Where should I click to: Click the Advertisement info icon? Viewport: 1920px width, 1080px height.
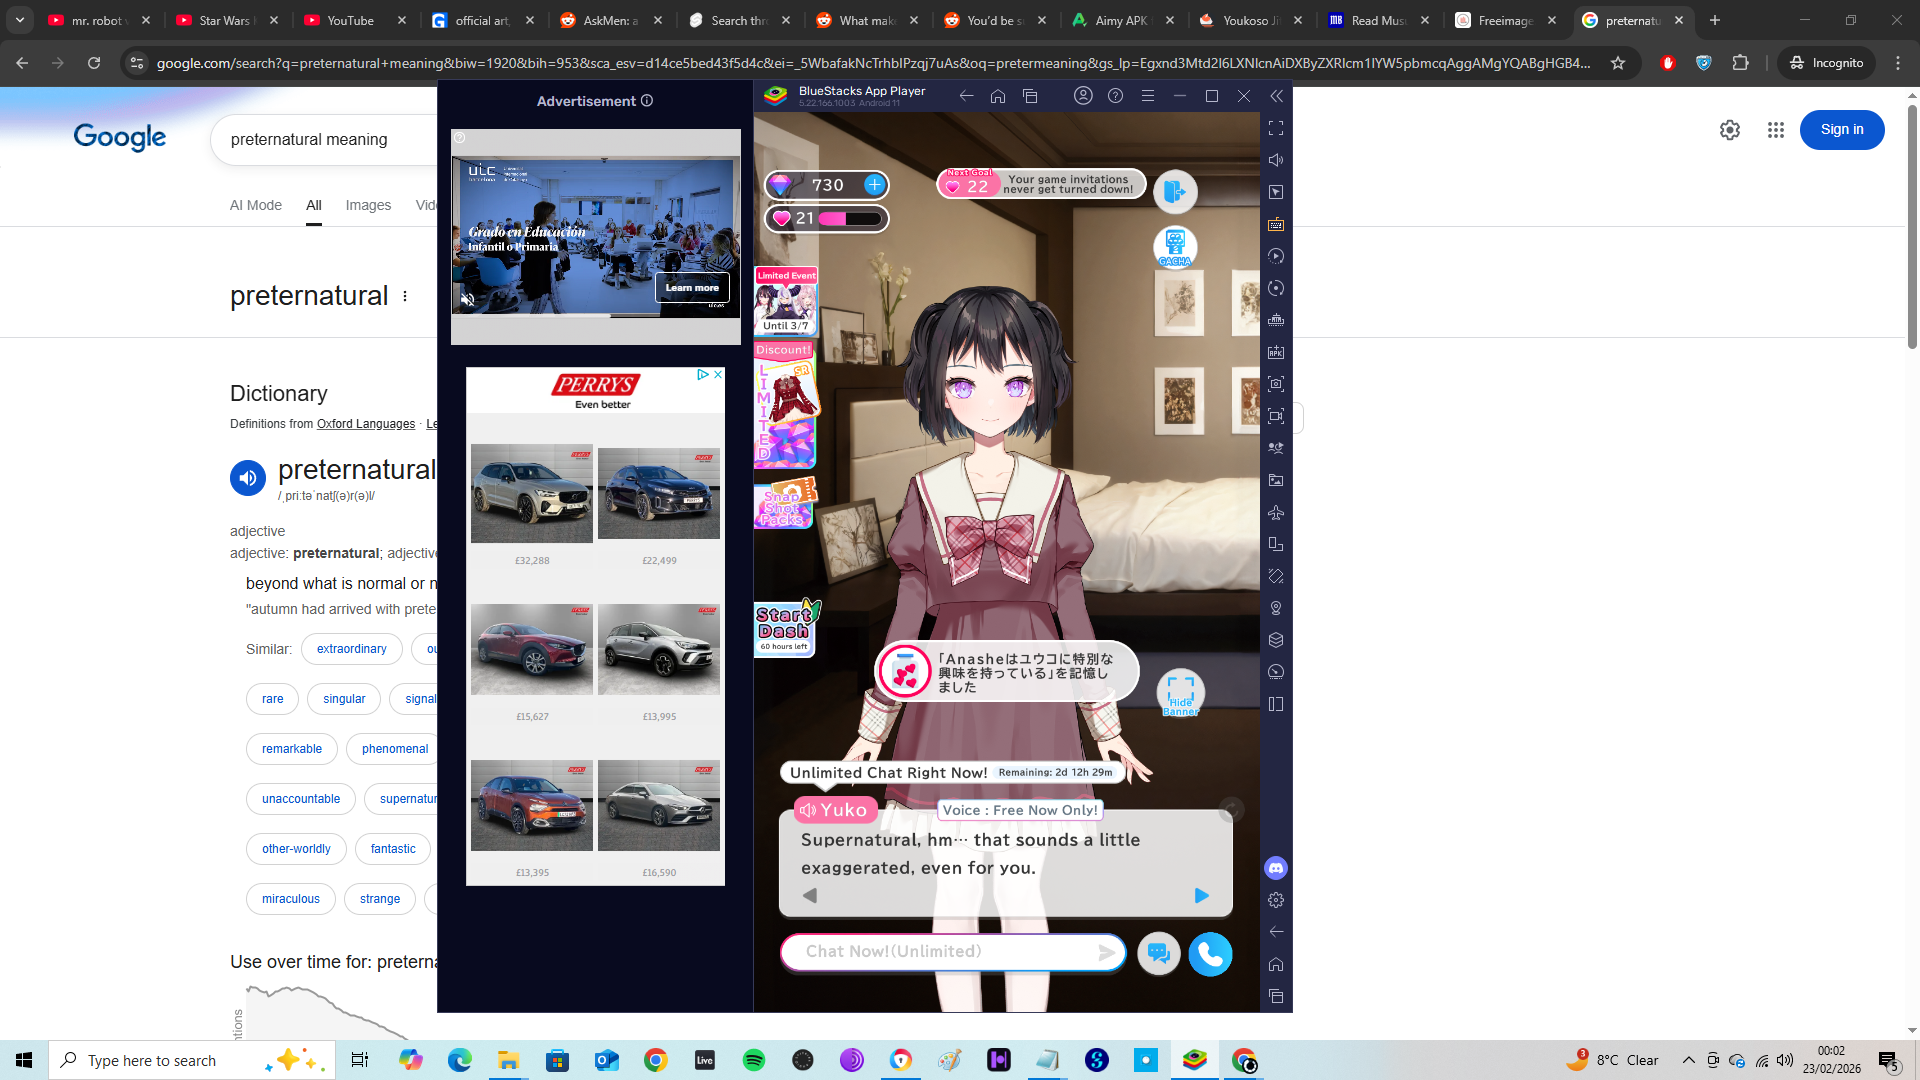point(647,101)
